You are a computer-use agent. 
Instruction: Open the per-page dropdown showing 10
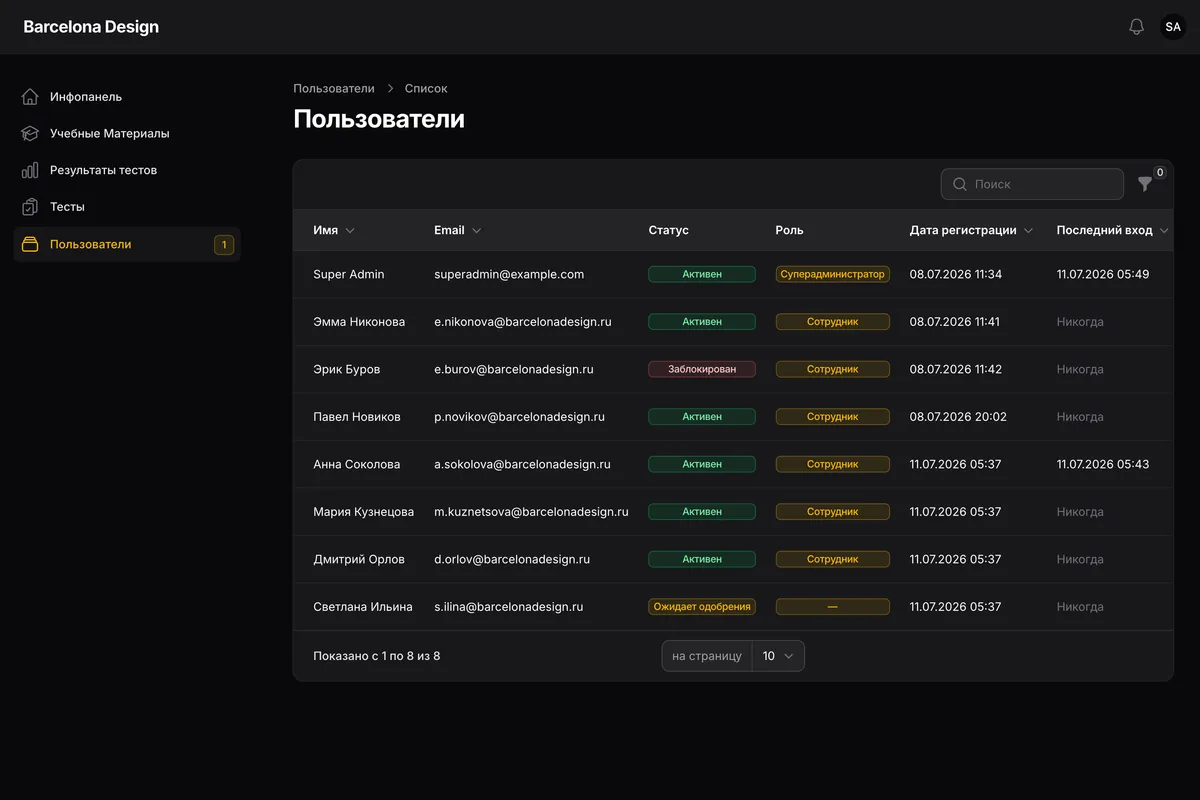tap(778, 656)
